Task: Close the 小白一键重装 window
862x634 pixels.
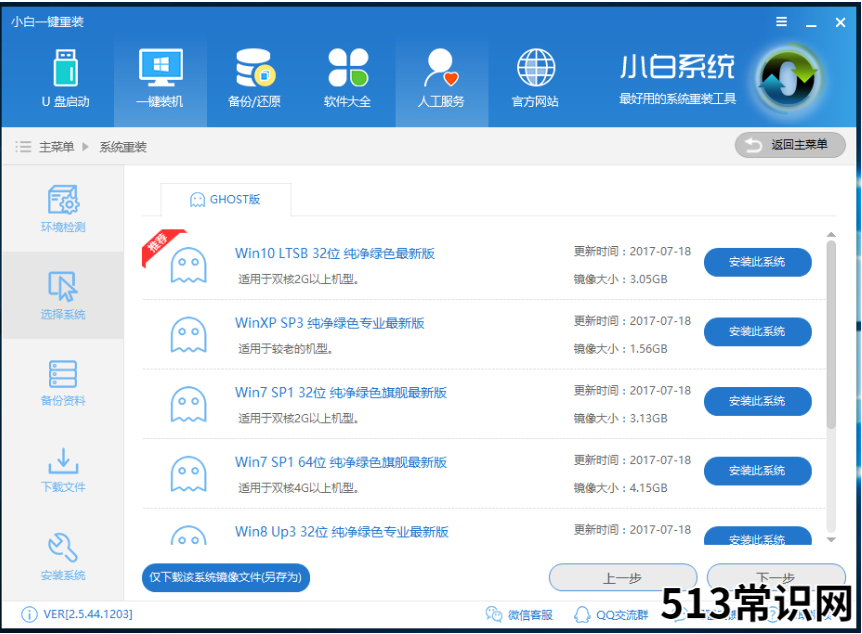Action: [840, 23]
